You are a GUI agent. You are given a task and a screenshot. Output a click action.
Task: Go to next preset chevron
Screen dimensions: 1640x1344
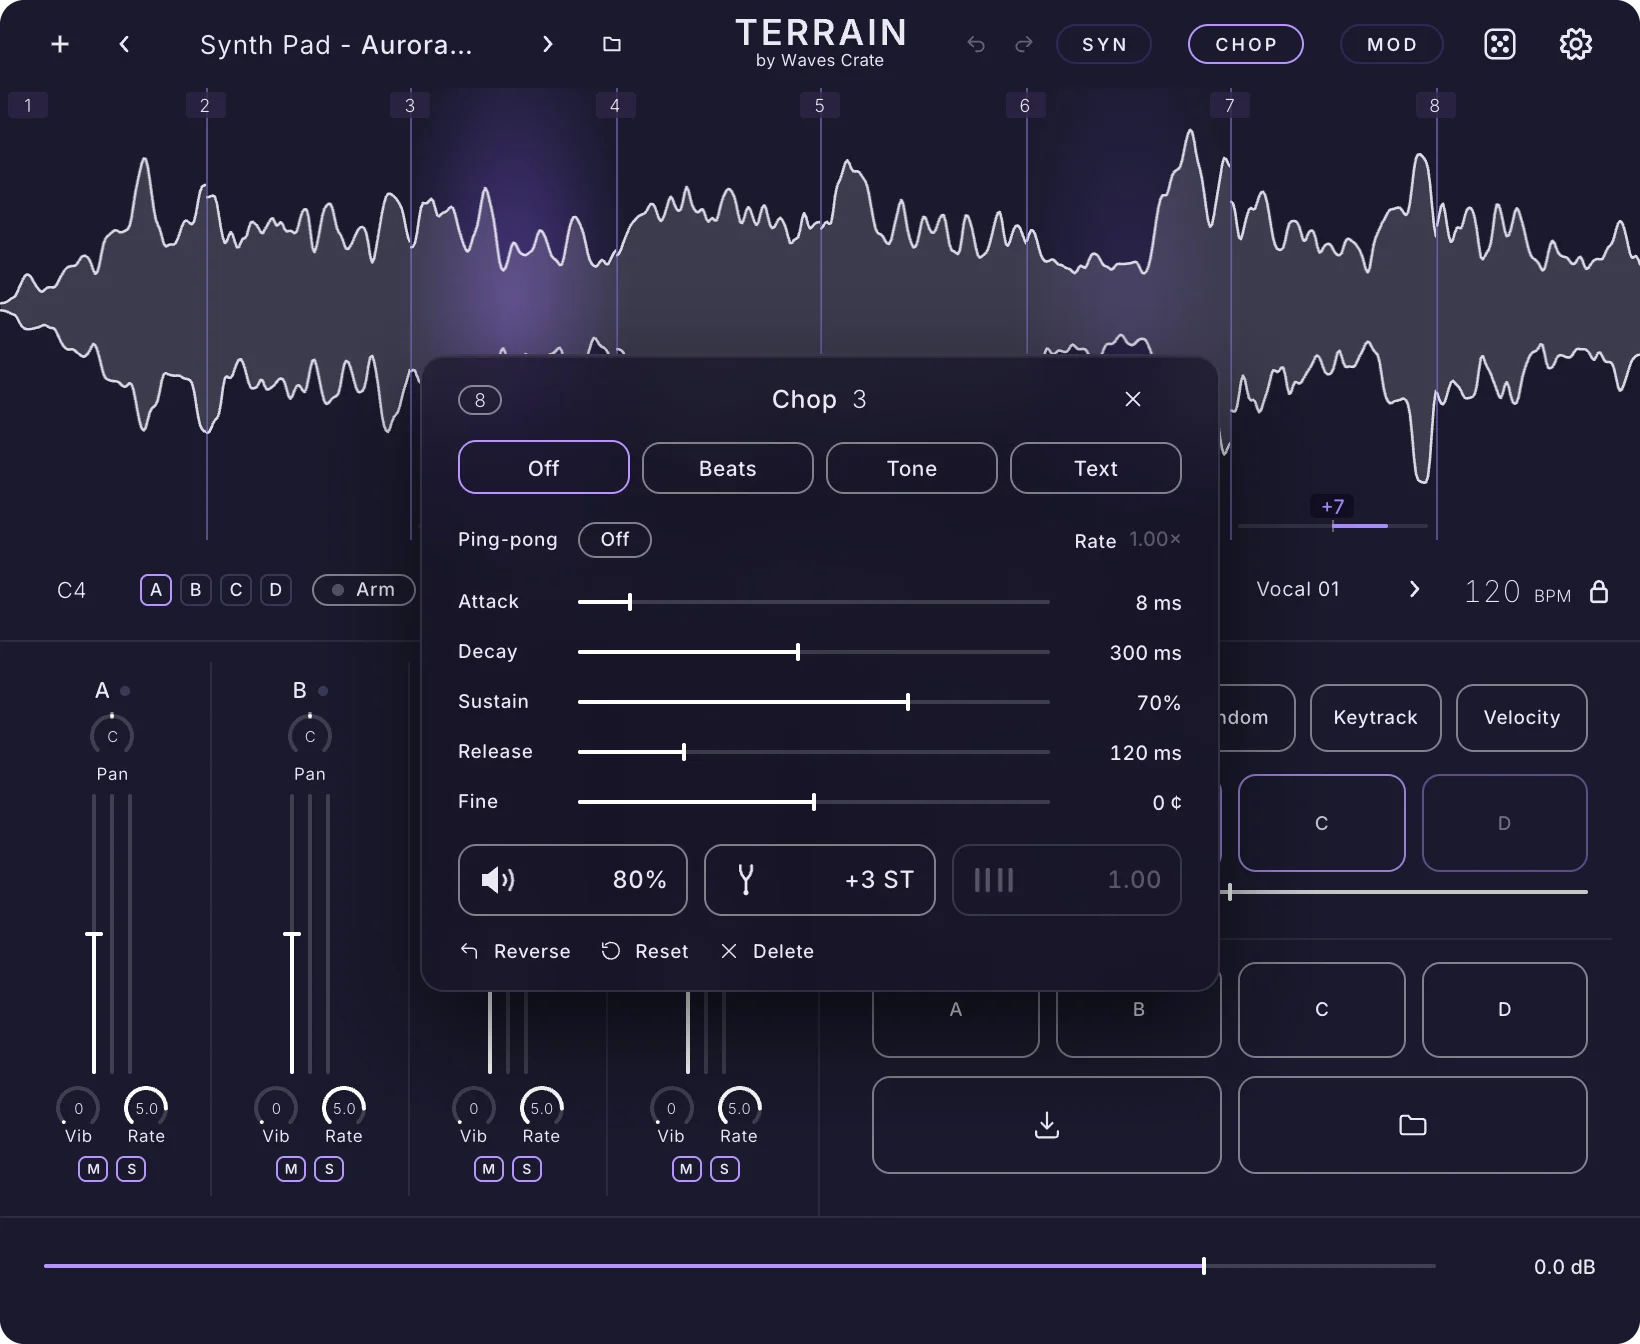tap(547, 44)
